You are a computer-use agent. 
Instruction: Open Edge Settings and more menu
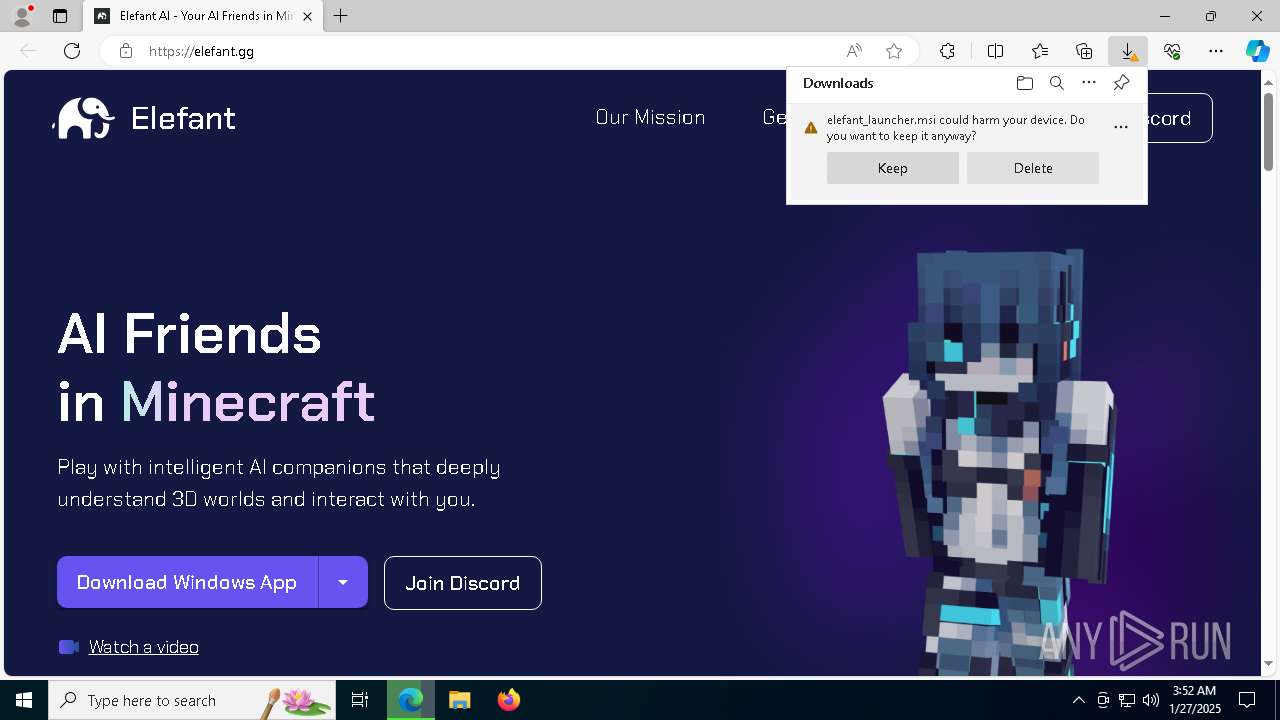click(x=1216, y=51)
